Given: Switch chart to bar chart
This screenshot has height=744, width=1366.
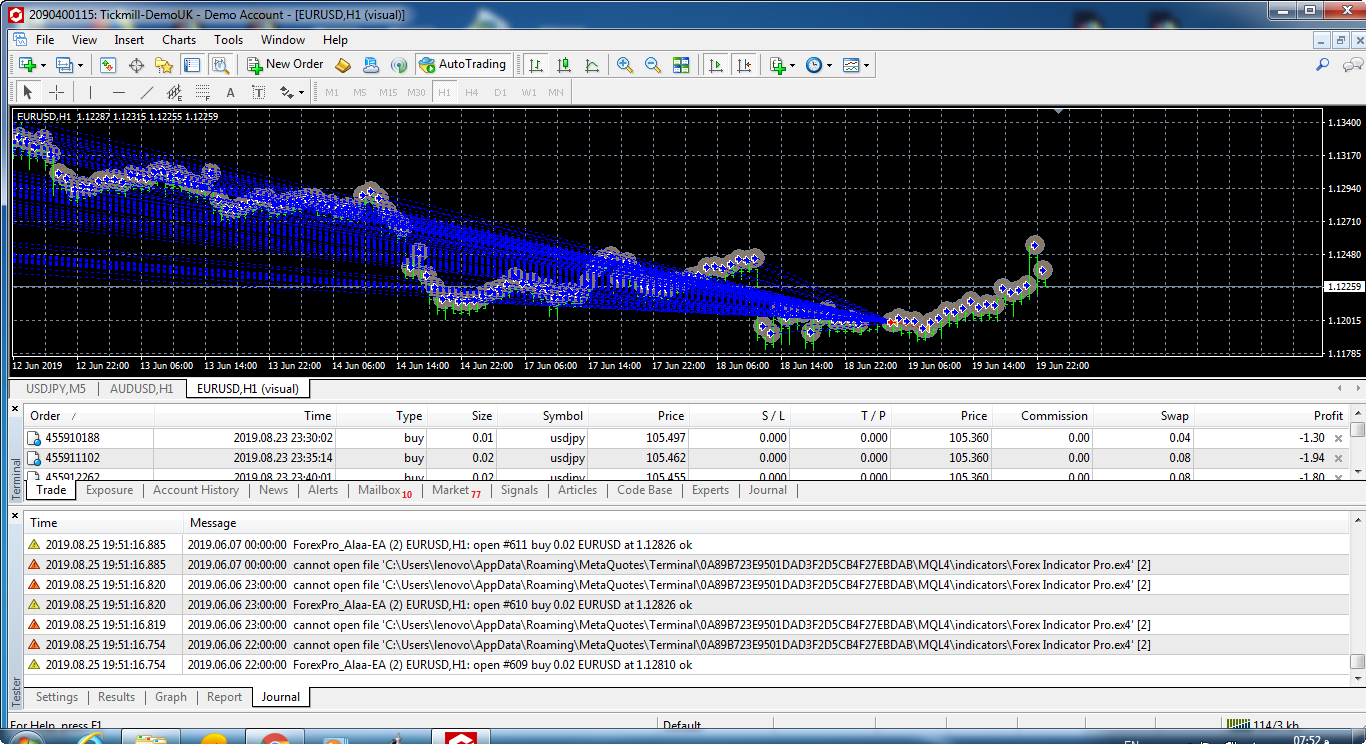Looking at the screenshot, I should click(x=536, y=65).
